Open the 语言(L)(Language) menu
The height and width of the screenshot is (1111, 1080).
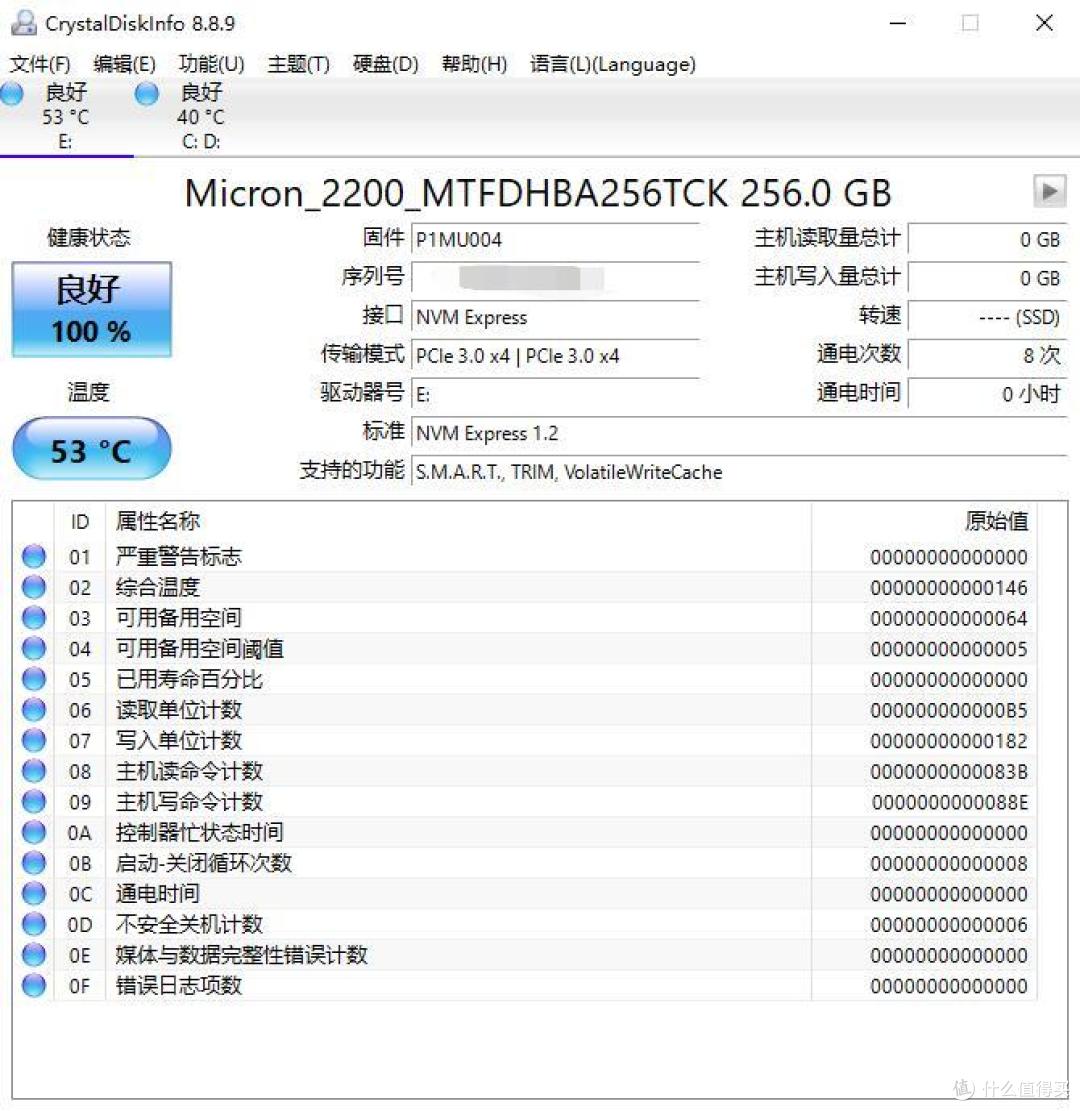point(612,64)
